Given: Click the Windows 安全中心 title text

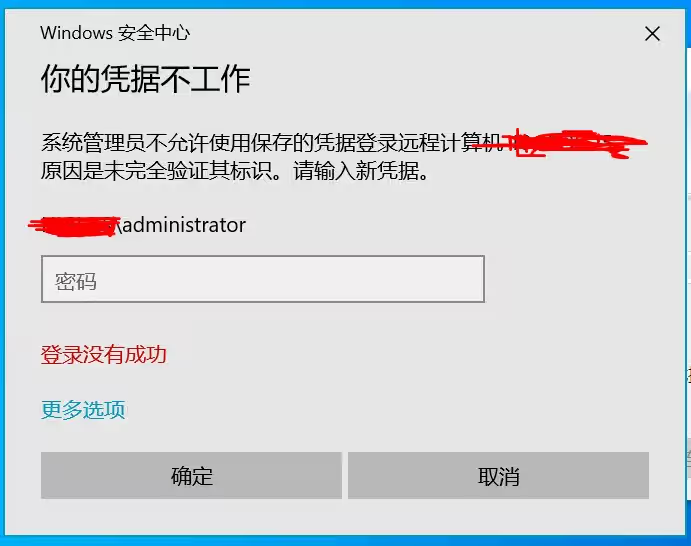Looking at the screenshot, I should click(115, 33).
